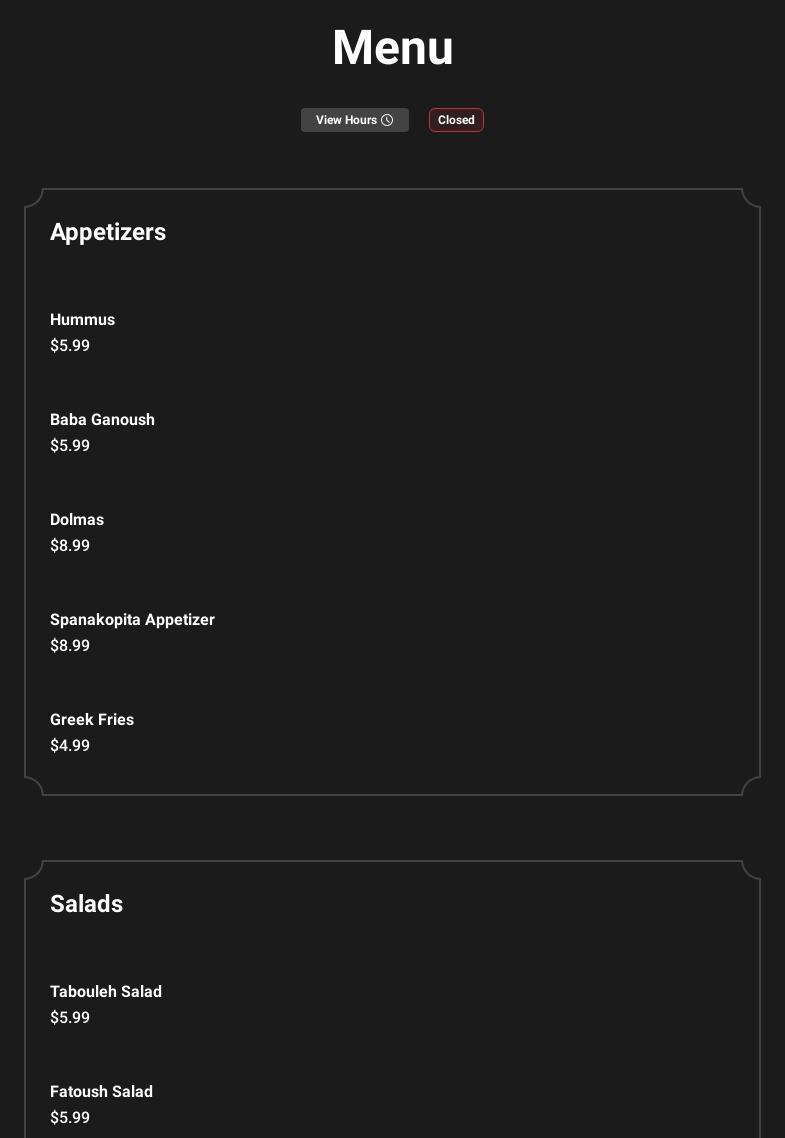Select the Salads section heading
The image size is (785, 1138).
[x=86, y=904]
